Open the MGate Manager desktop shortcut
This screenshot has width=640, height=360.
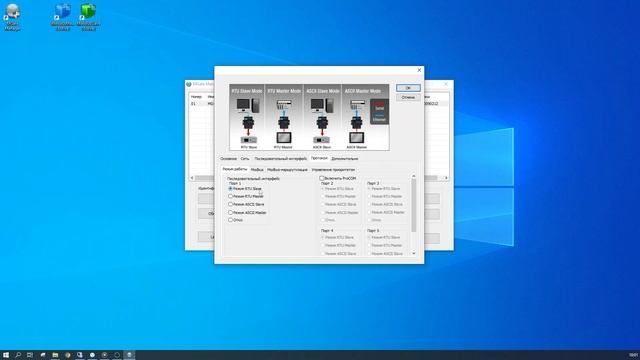[x=12, y=17]
